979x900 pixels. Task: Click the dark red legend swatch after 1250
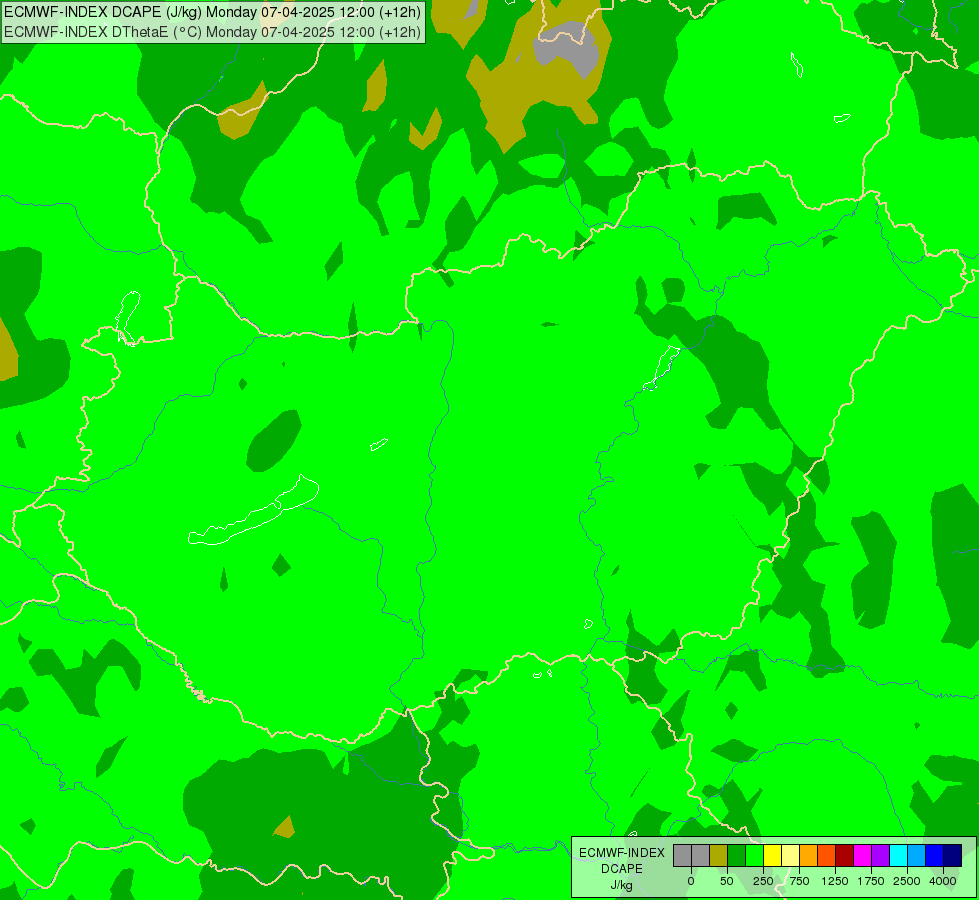coord(845,856)
